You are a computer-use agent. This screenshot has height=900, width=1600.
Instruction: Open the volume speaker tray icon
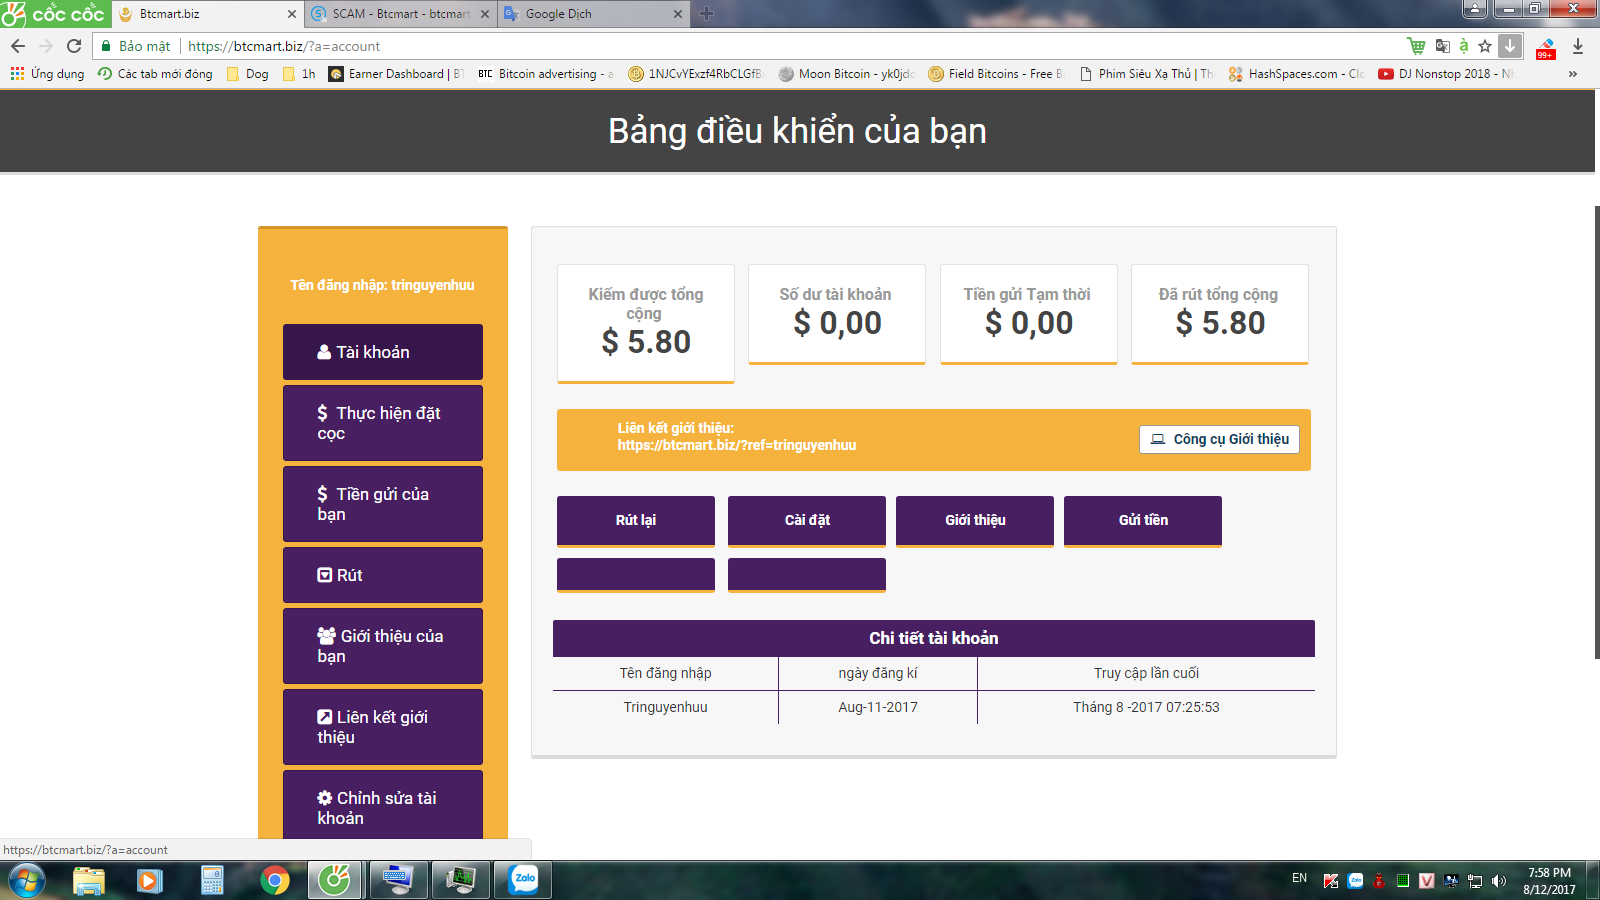click(1498, 881)
